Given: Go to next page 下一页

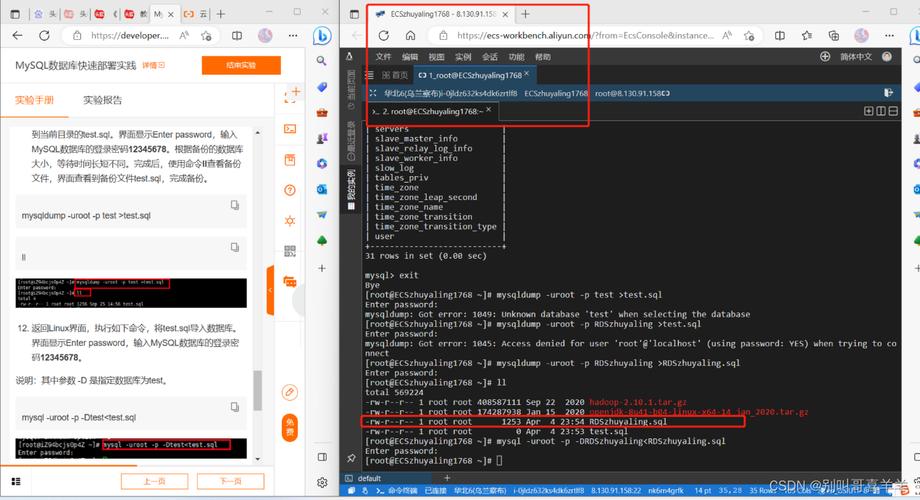Looking at the screenshot, I should click(x=231, y=481).
